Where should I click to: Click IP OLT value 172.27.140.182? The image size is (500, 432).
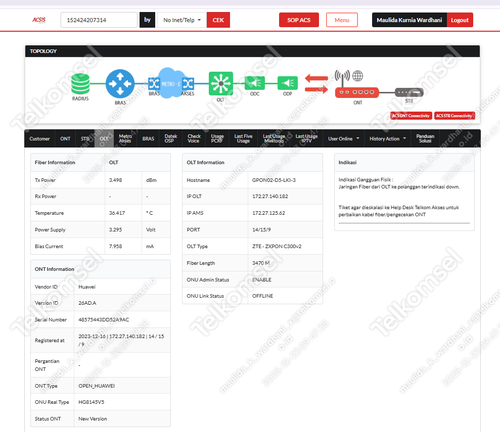pos(270,196)
